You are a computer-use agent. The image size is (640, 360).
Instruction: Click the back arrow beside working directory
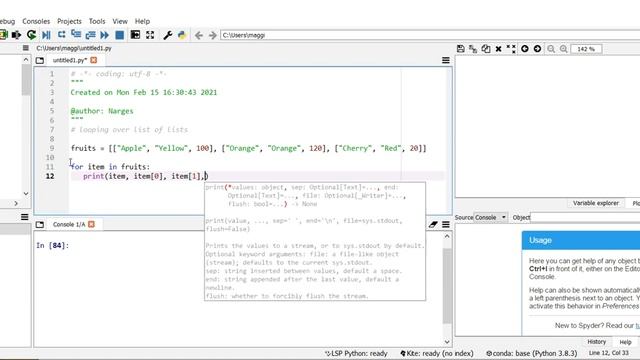click(199, 36)
